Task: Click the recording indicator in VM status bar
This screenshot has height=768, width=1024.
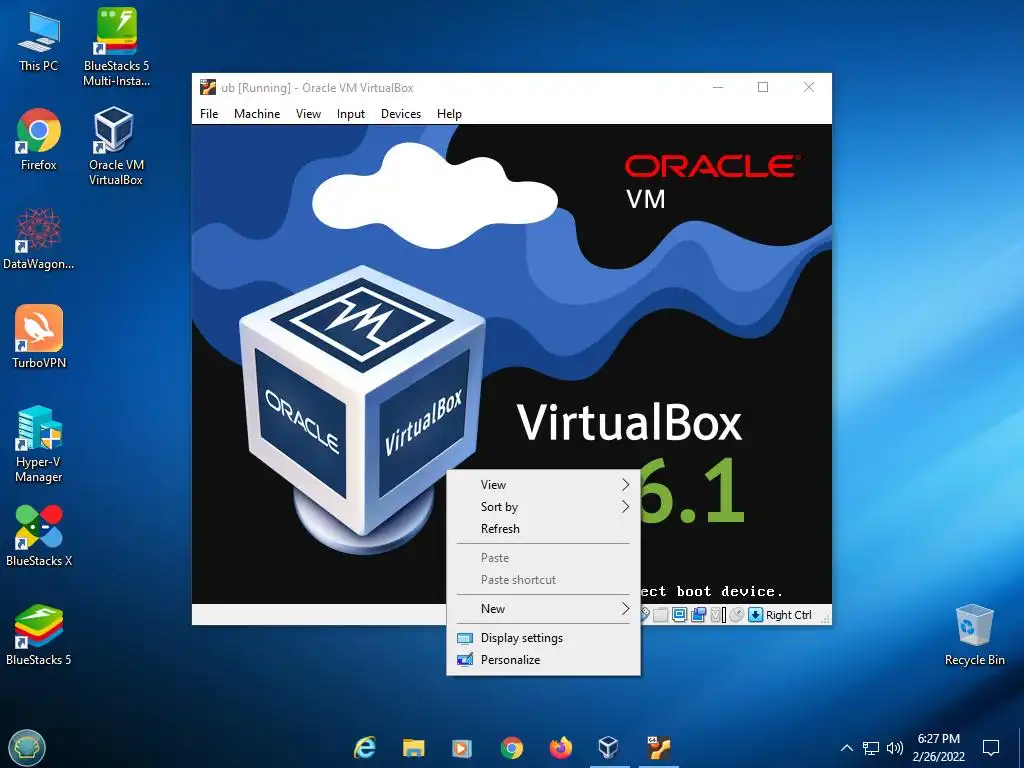Action: pos(698,615)
